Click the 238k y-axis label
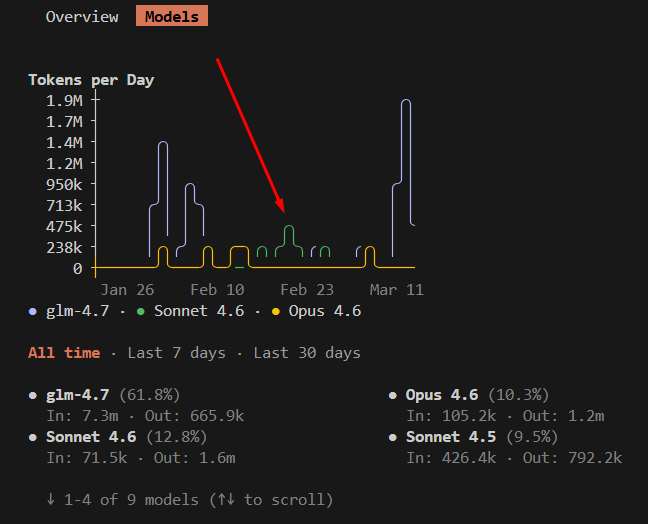The height and width of the screenshot is (524, 648). 64,248
